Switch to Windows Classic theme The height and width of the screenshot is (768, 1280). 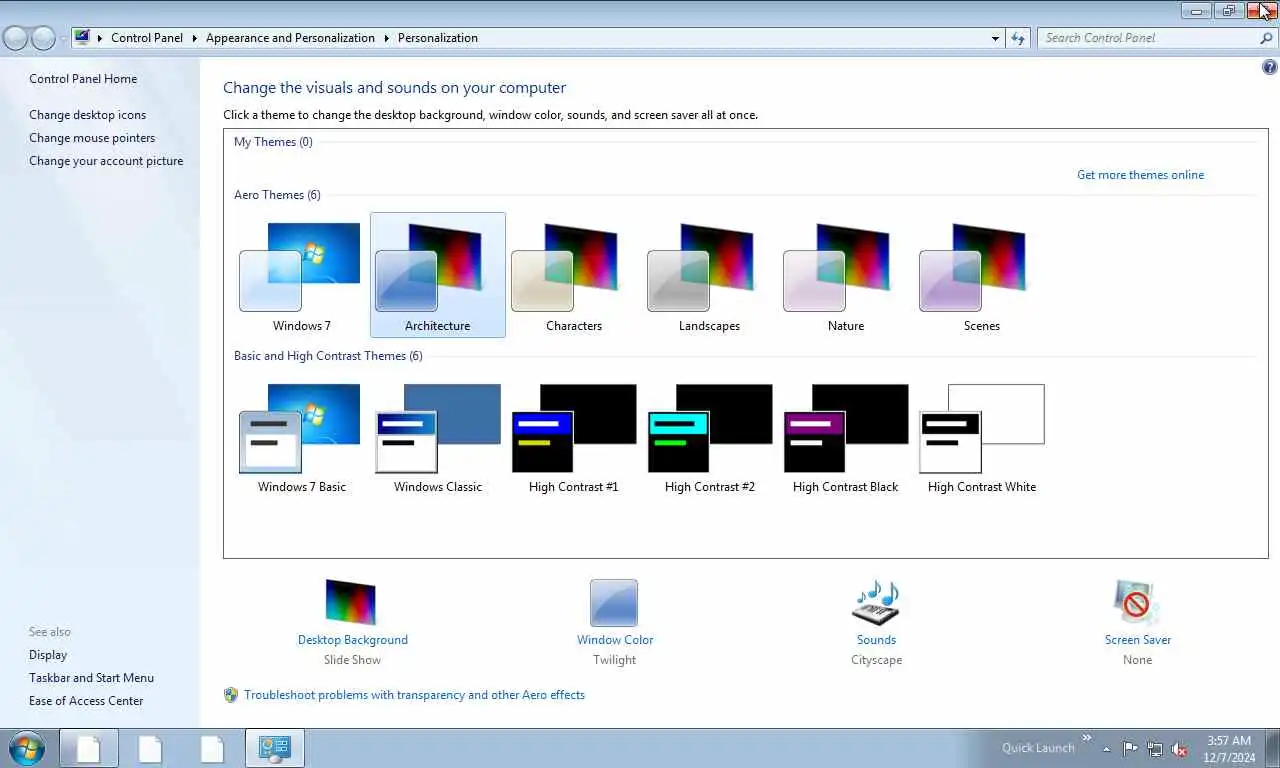click(437, 438)
